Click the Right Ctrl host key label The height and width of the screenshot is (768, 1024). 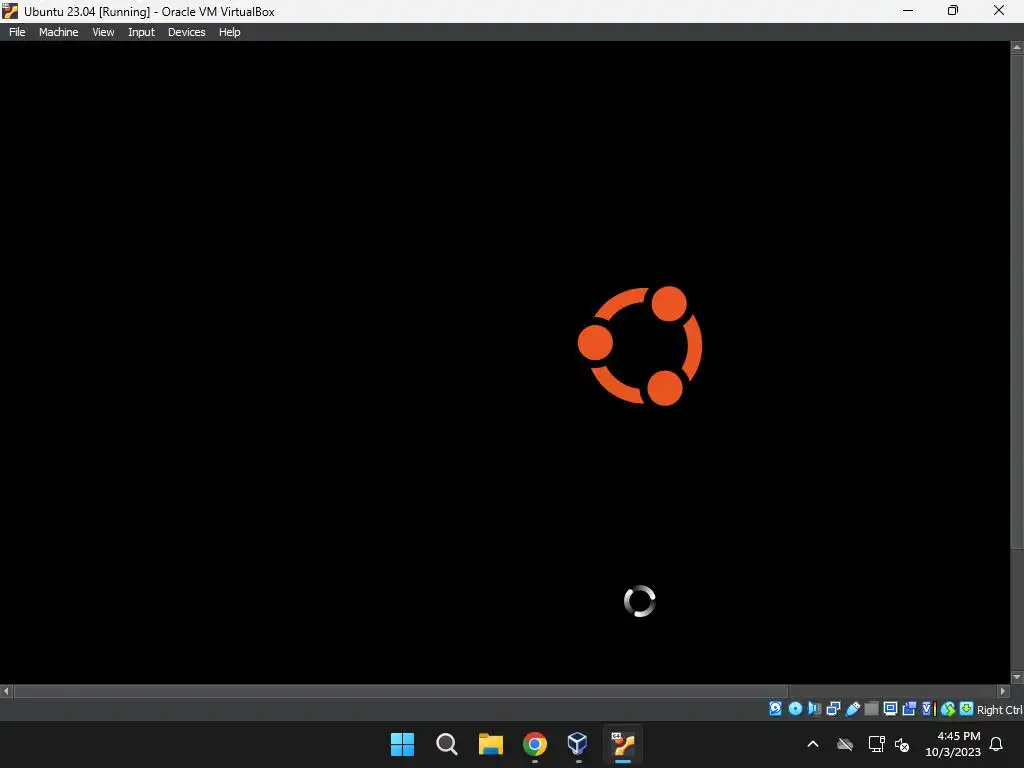tap(999, 710)
